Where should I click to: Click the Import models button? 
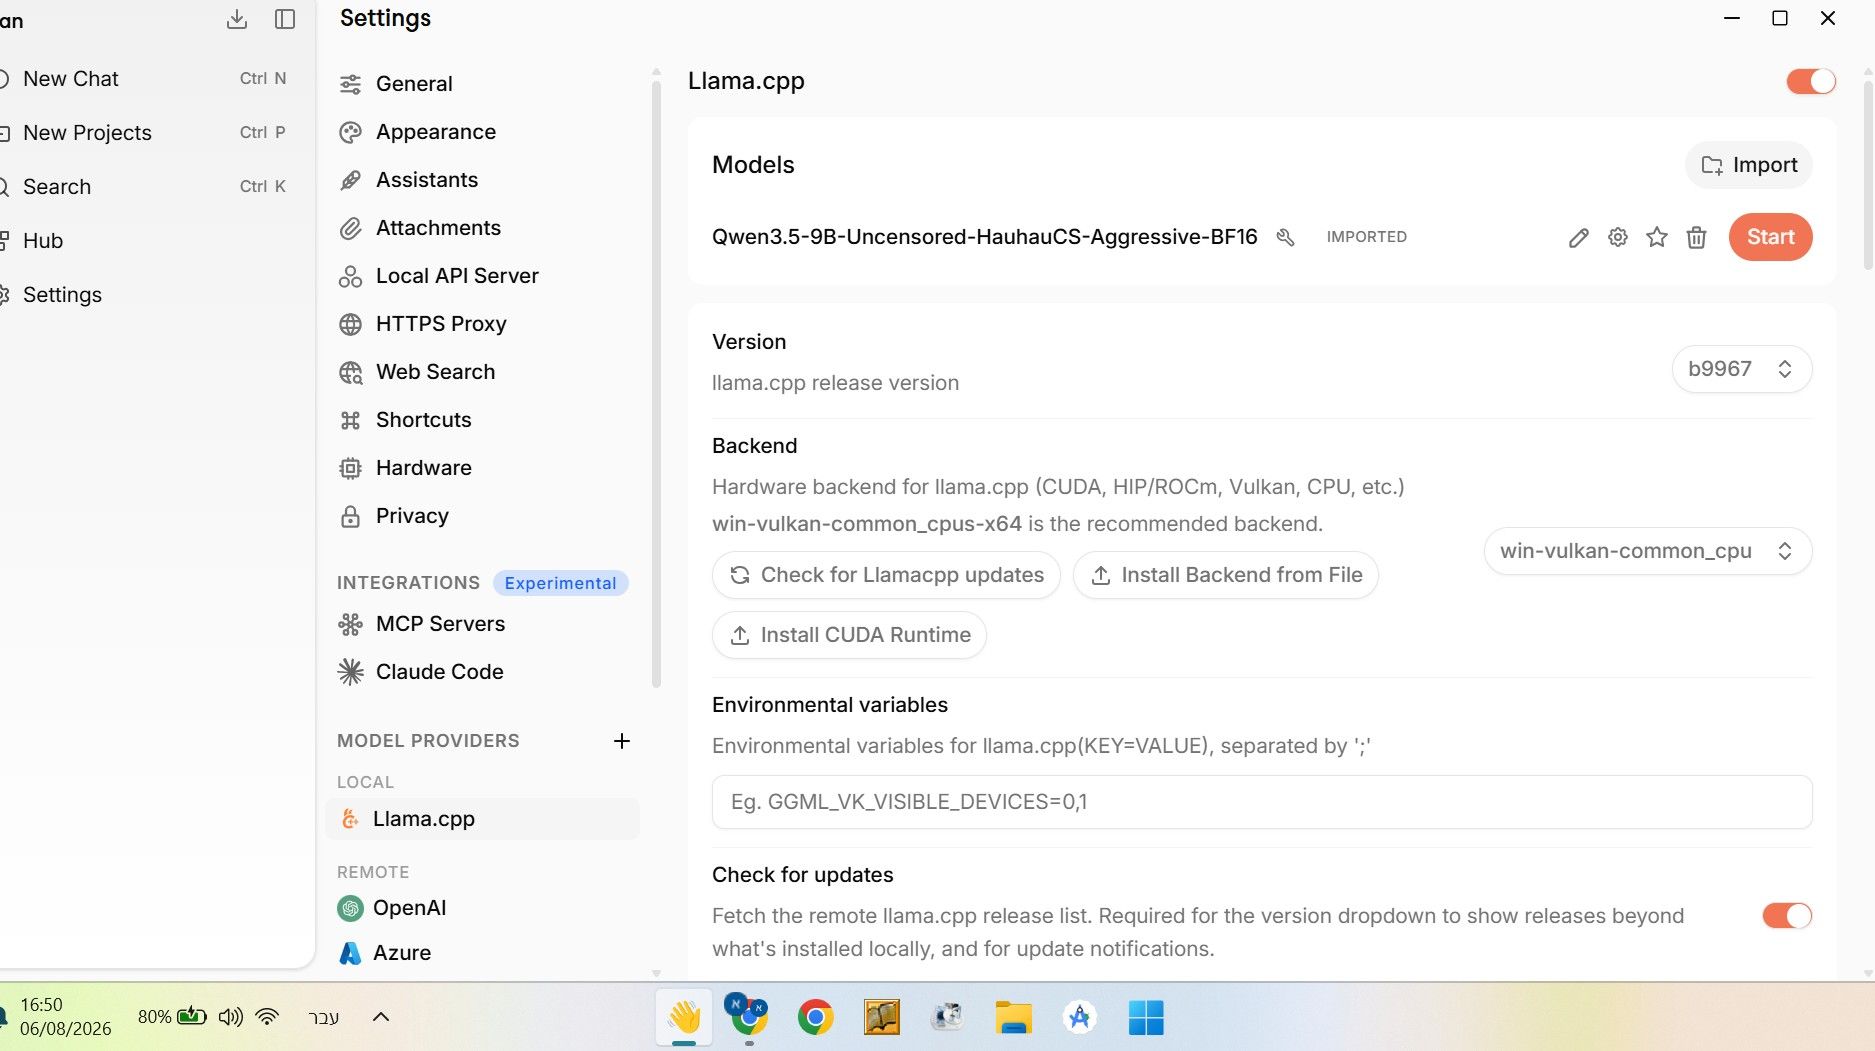(x=1749, y=165)
